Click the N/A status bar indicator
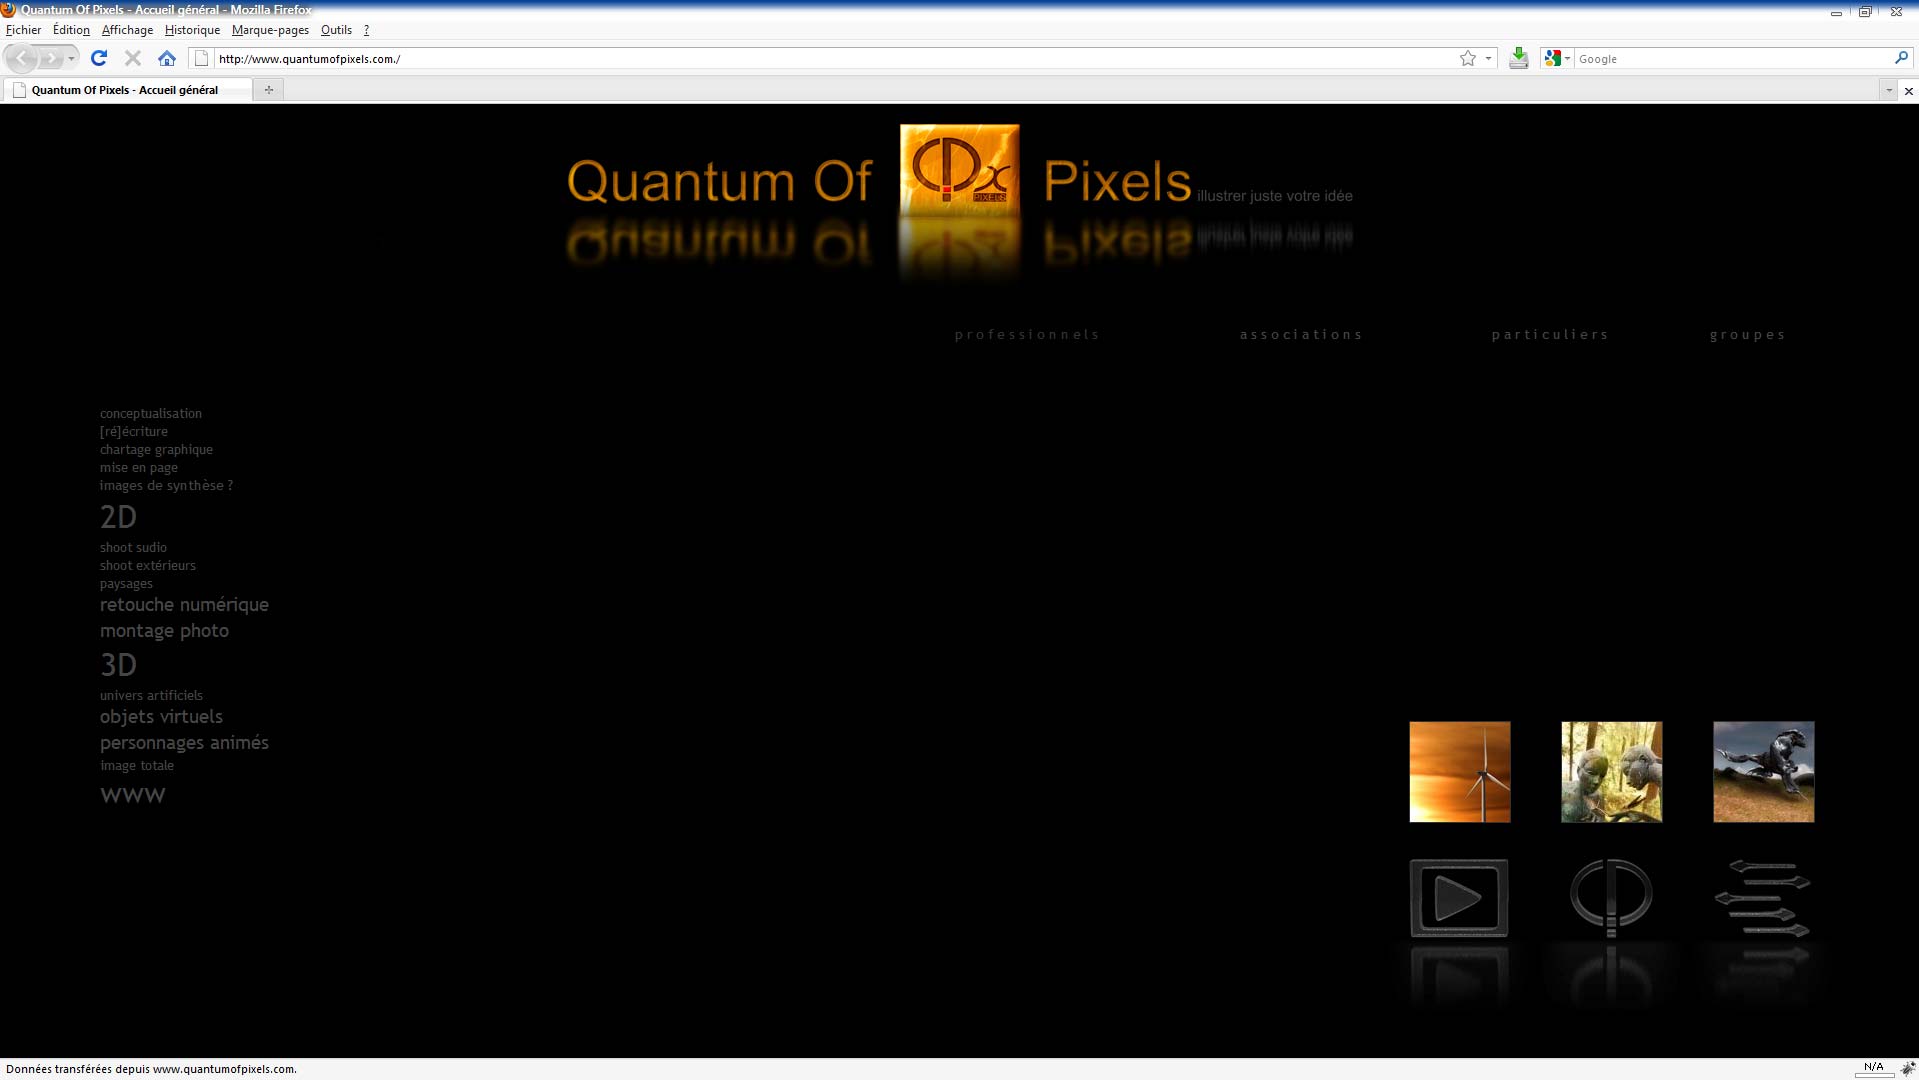Viewport: 1919px width, 1080px height. click(1873, 1067)
